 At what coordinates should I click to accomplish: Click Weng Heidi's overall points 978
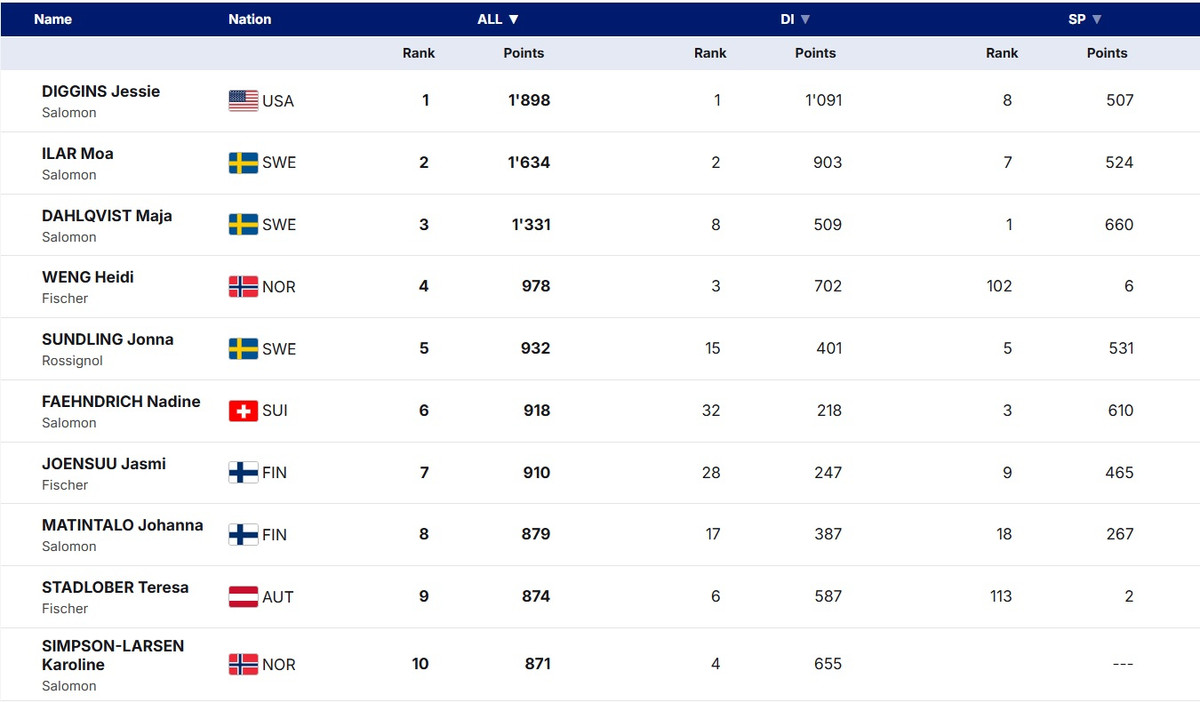pyautogui.click(x=536, y=287)
